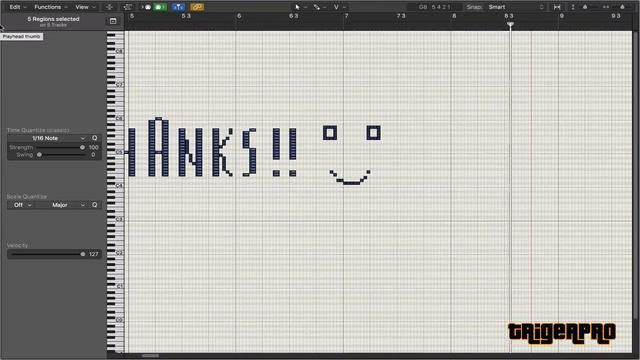Set the Swing slider
Image resolution: width=640 pixels, height=360 pixels.
61,155
